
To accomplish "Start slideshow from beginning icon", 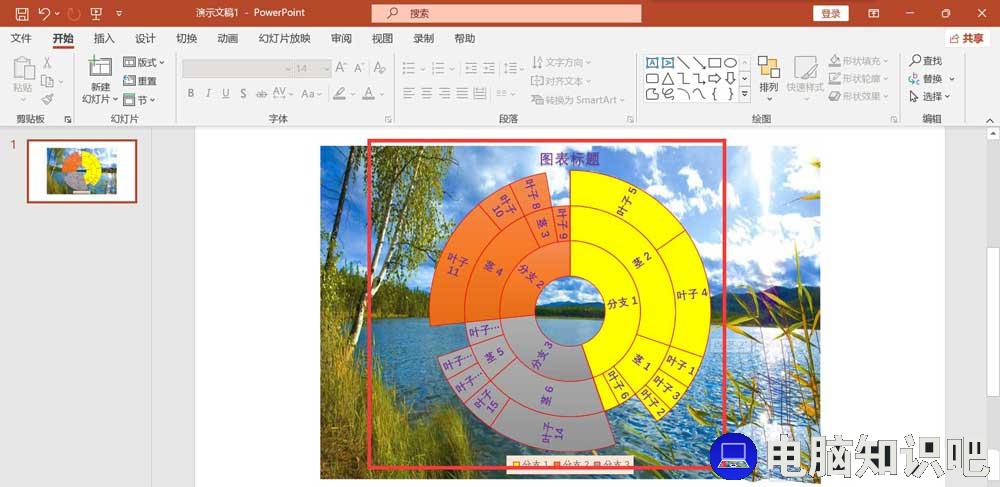I will 97,13.
